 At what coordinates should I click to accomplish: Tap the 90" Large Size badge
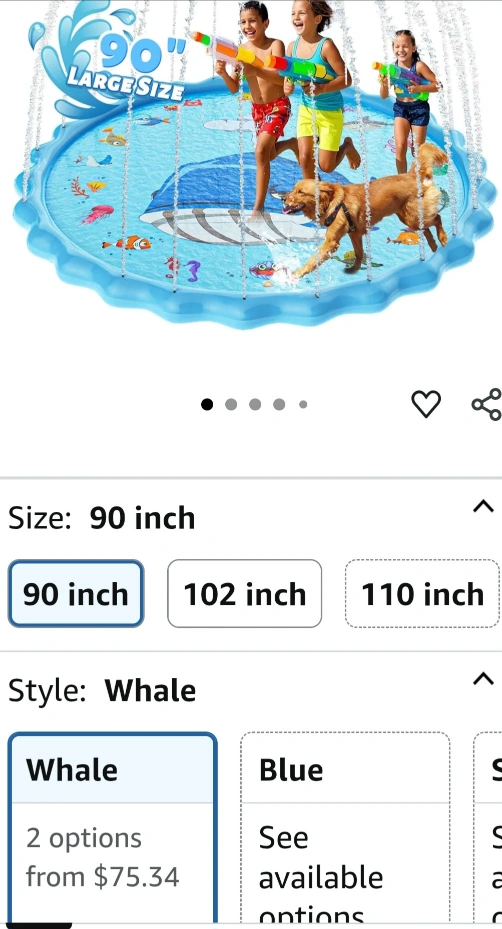[110, 59]
